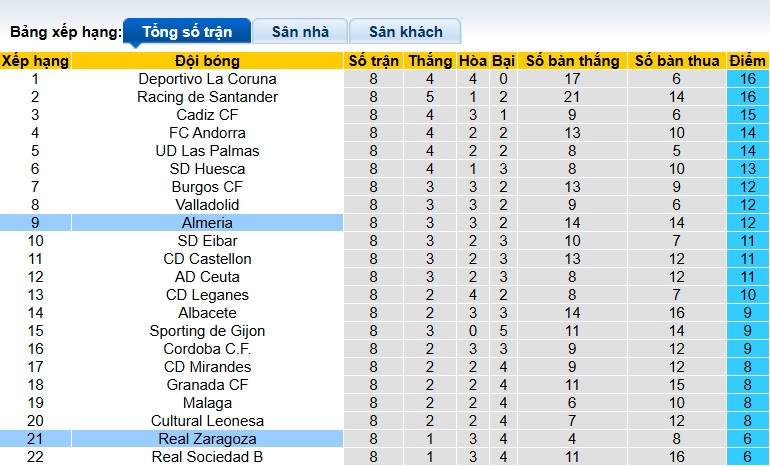Select the Sân khách tab
The image size is (770, 467).
[406, 32]
